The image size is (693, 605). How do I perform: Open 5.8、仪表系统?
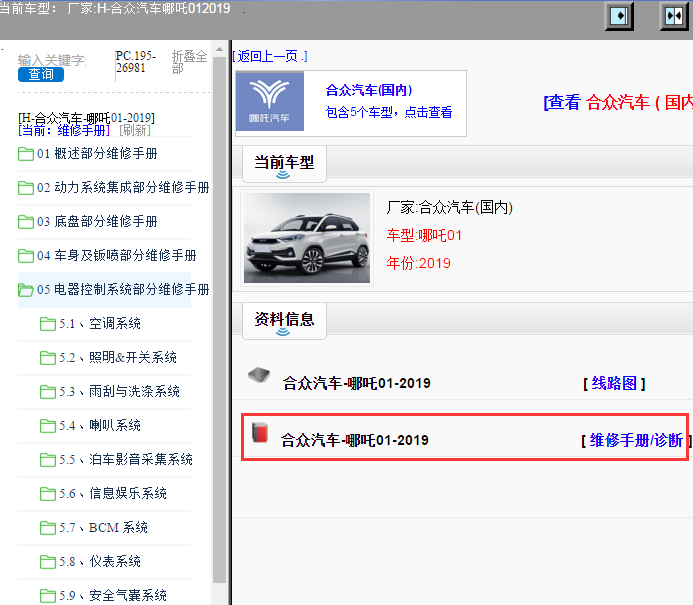[100, 562]
